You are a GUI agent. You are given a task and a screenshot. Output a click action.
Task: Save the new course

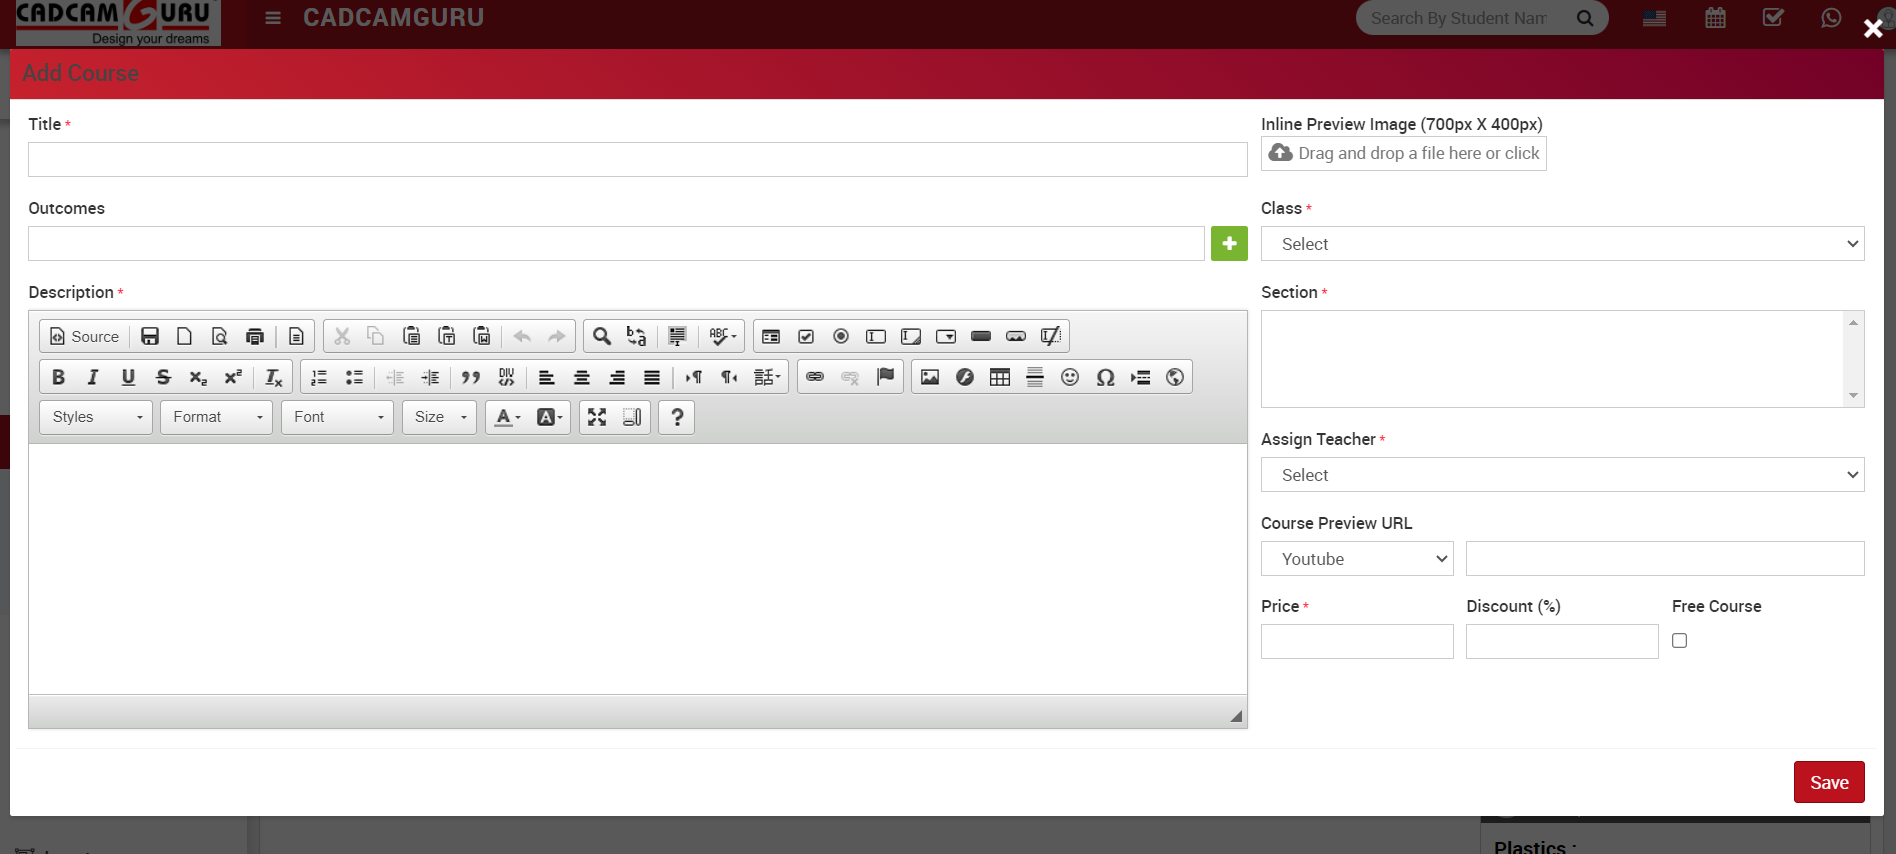(x=1828, y=782)
